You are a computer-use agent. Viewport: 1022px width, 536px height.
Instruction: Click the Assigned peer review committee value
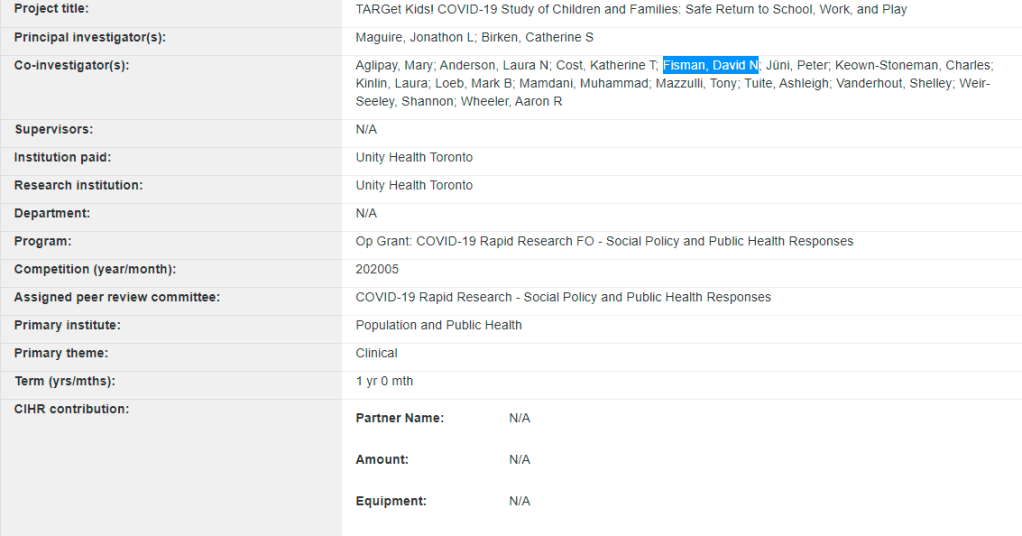click(x=563, y=297)
